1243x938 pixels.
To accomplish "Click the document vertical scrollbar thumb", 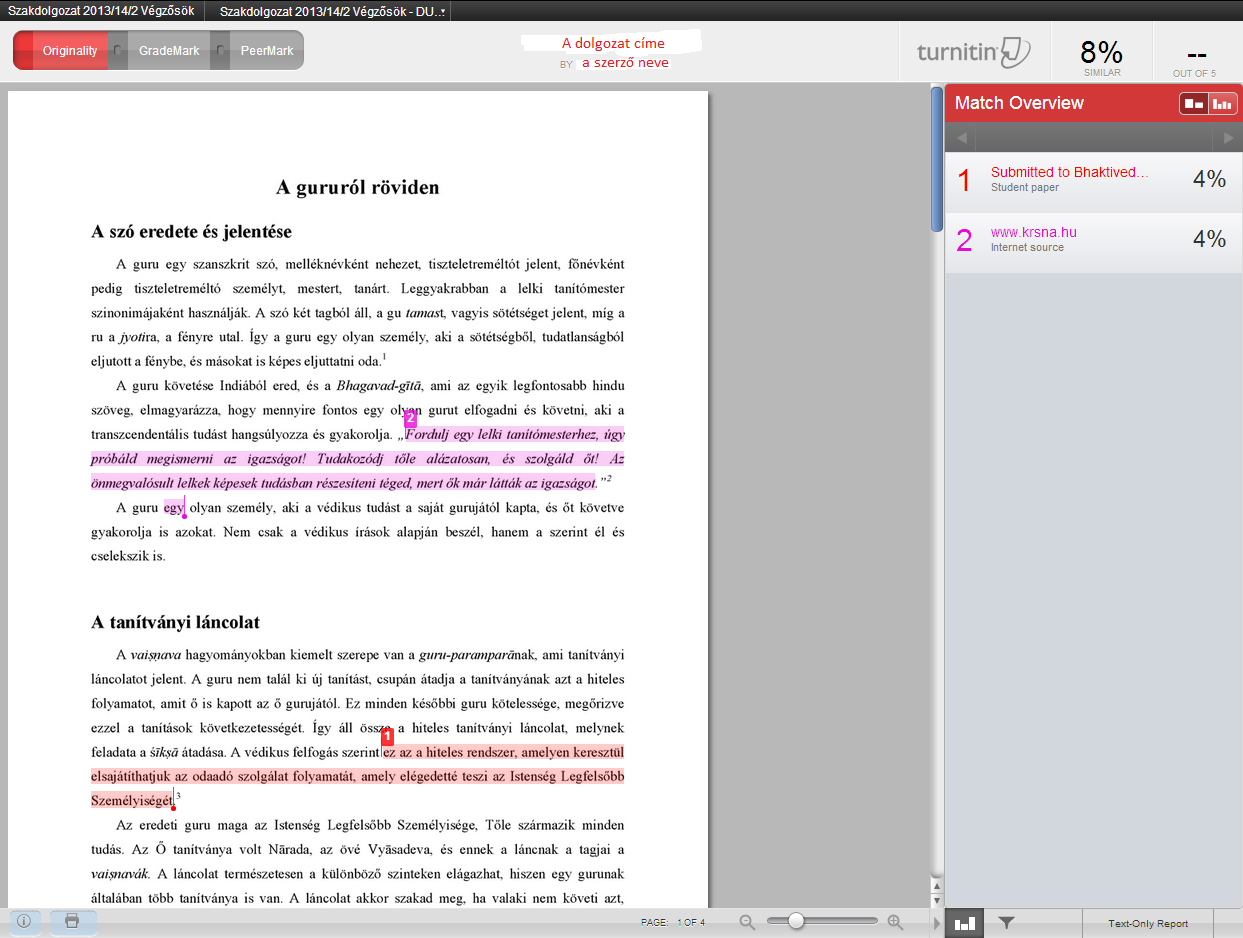I will (x=936, y=160).
